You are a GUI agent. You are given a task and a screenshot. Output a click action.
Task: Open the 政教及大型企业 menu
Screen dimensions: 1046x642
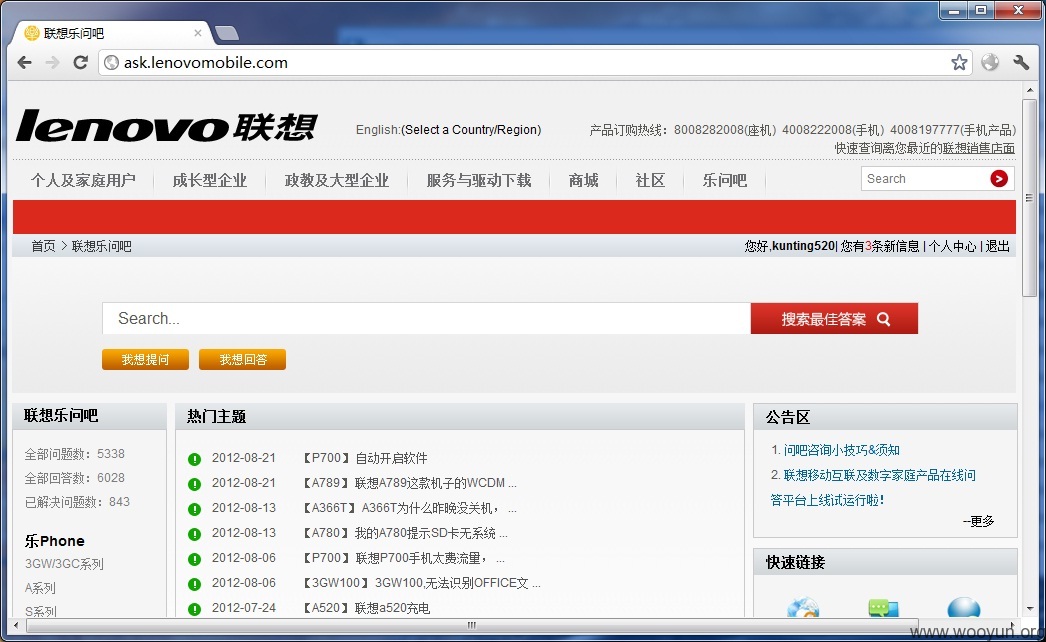click(336, 180)
